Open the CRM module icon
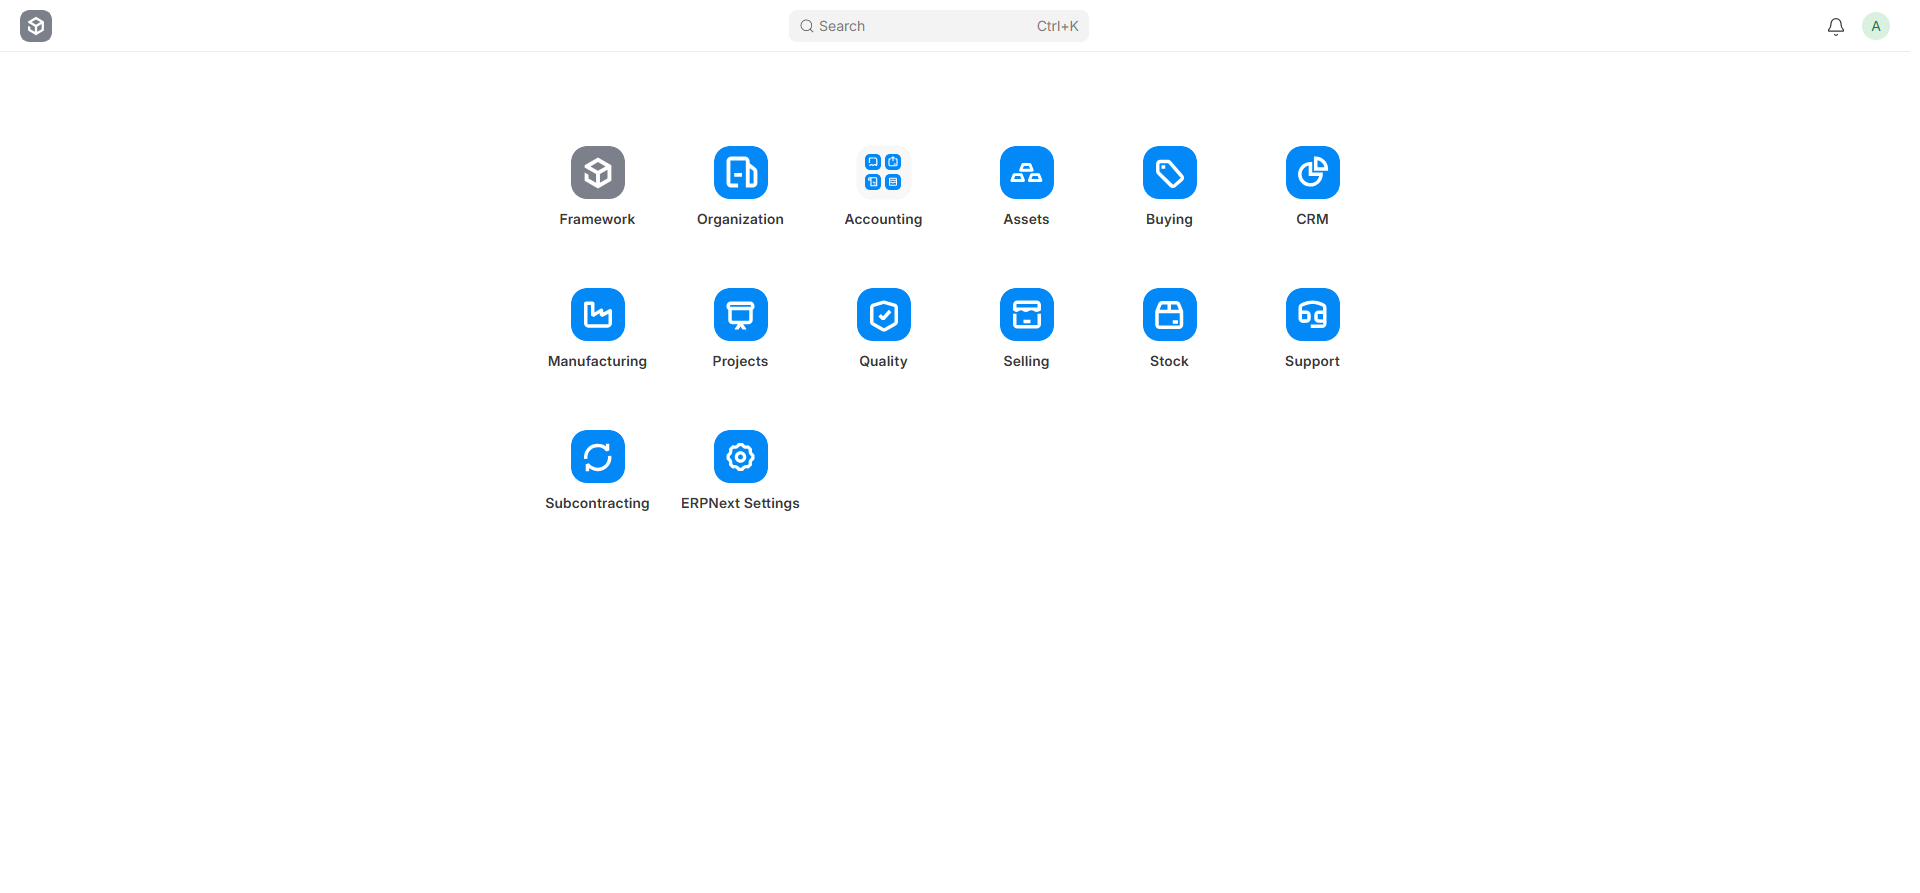Screen dimensions: 1920x893 coord(1312,173)
